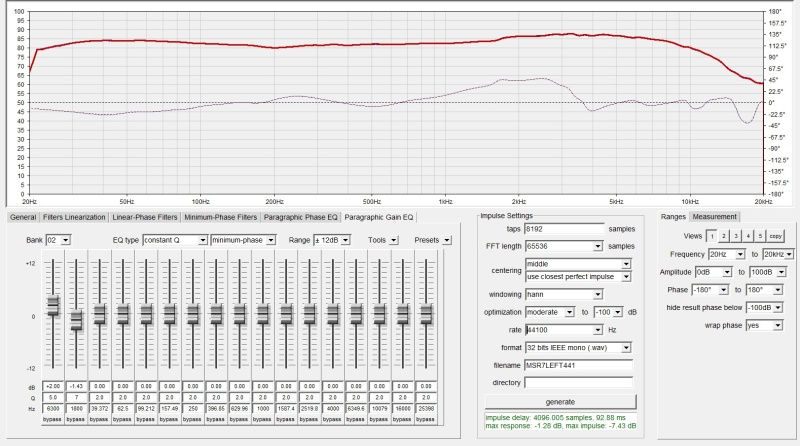Switch to the Paragraphic Phase EQ tab
The width and height of the screenshot is (800, 446).
300,217
